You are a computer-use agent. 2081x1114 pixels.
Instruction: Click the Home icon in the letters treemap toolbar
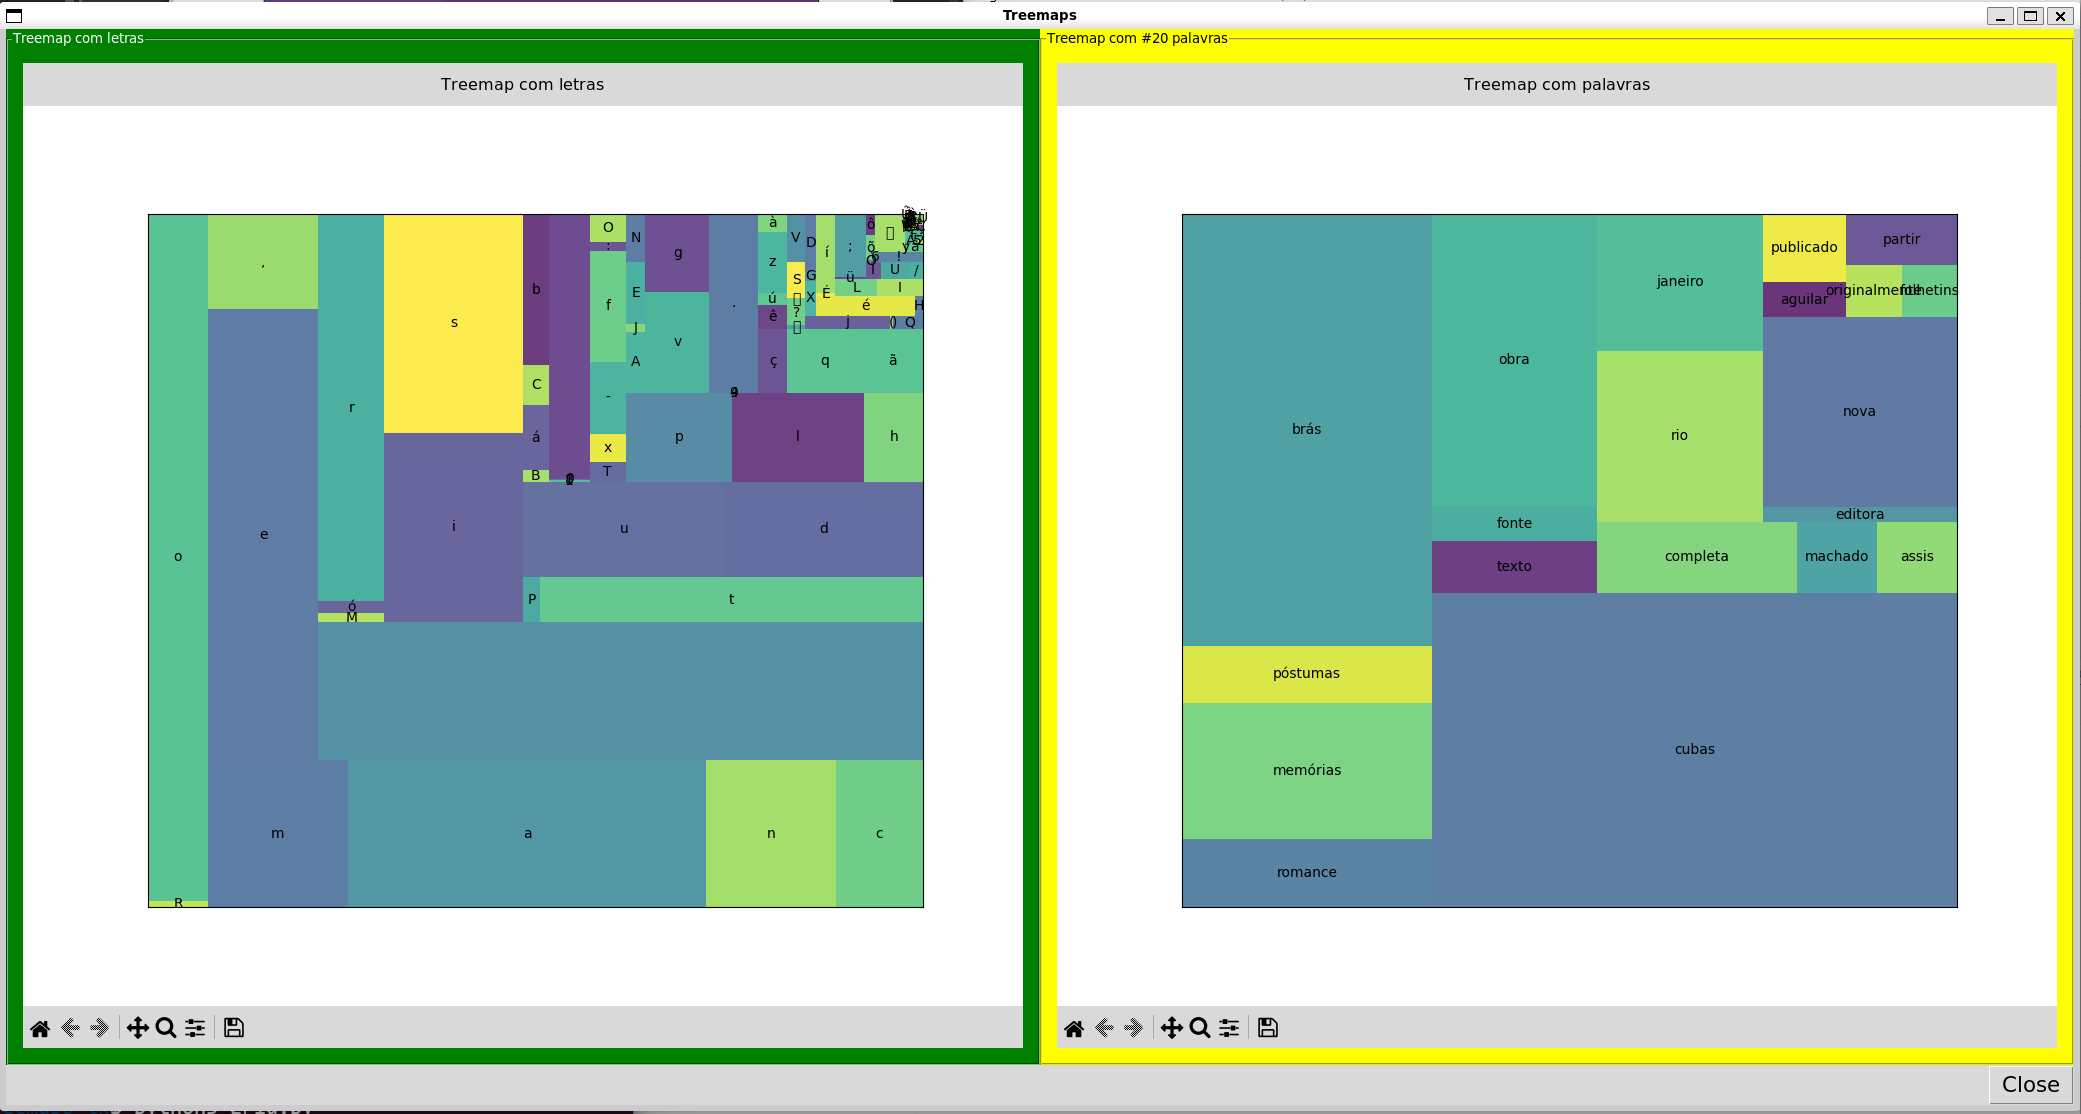(x=40, y=1028)
